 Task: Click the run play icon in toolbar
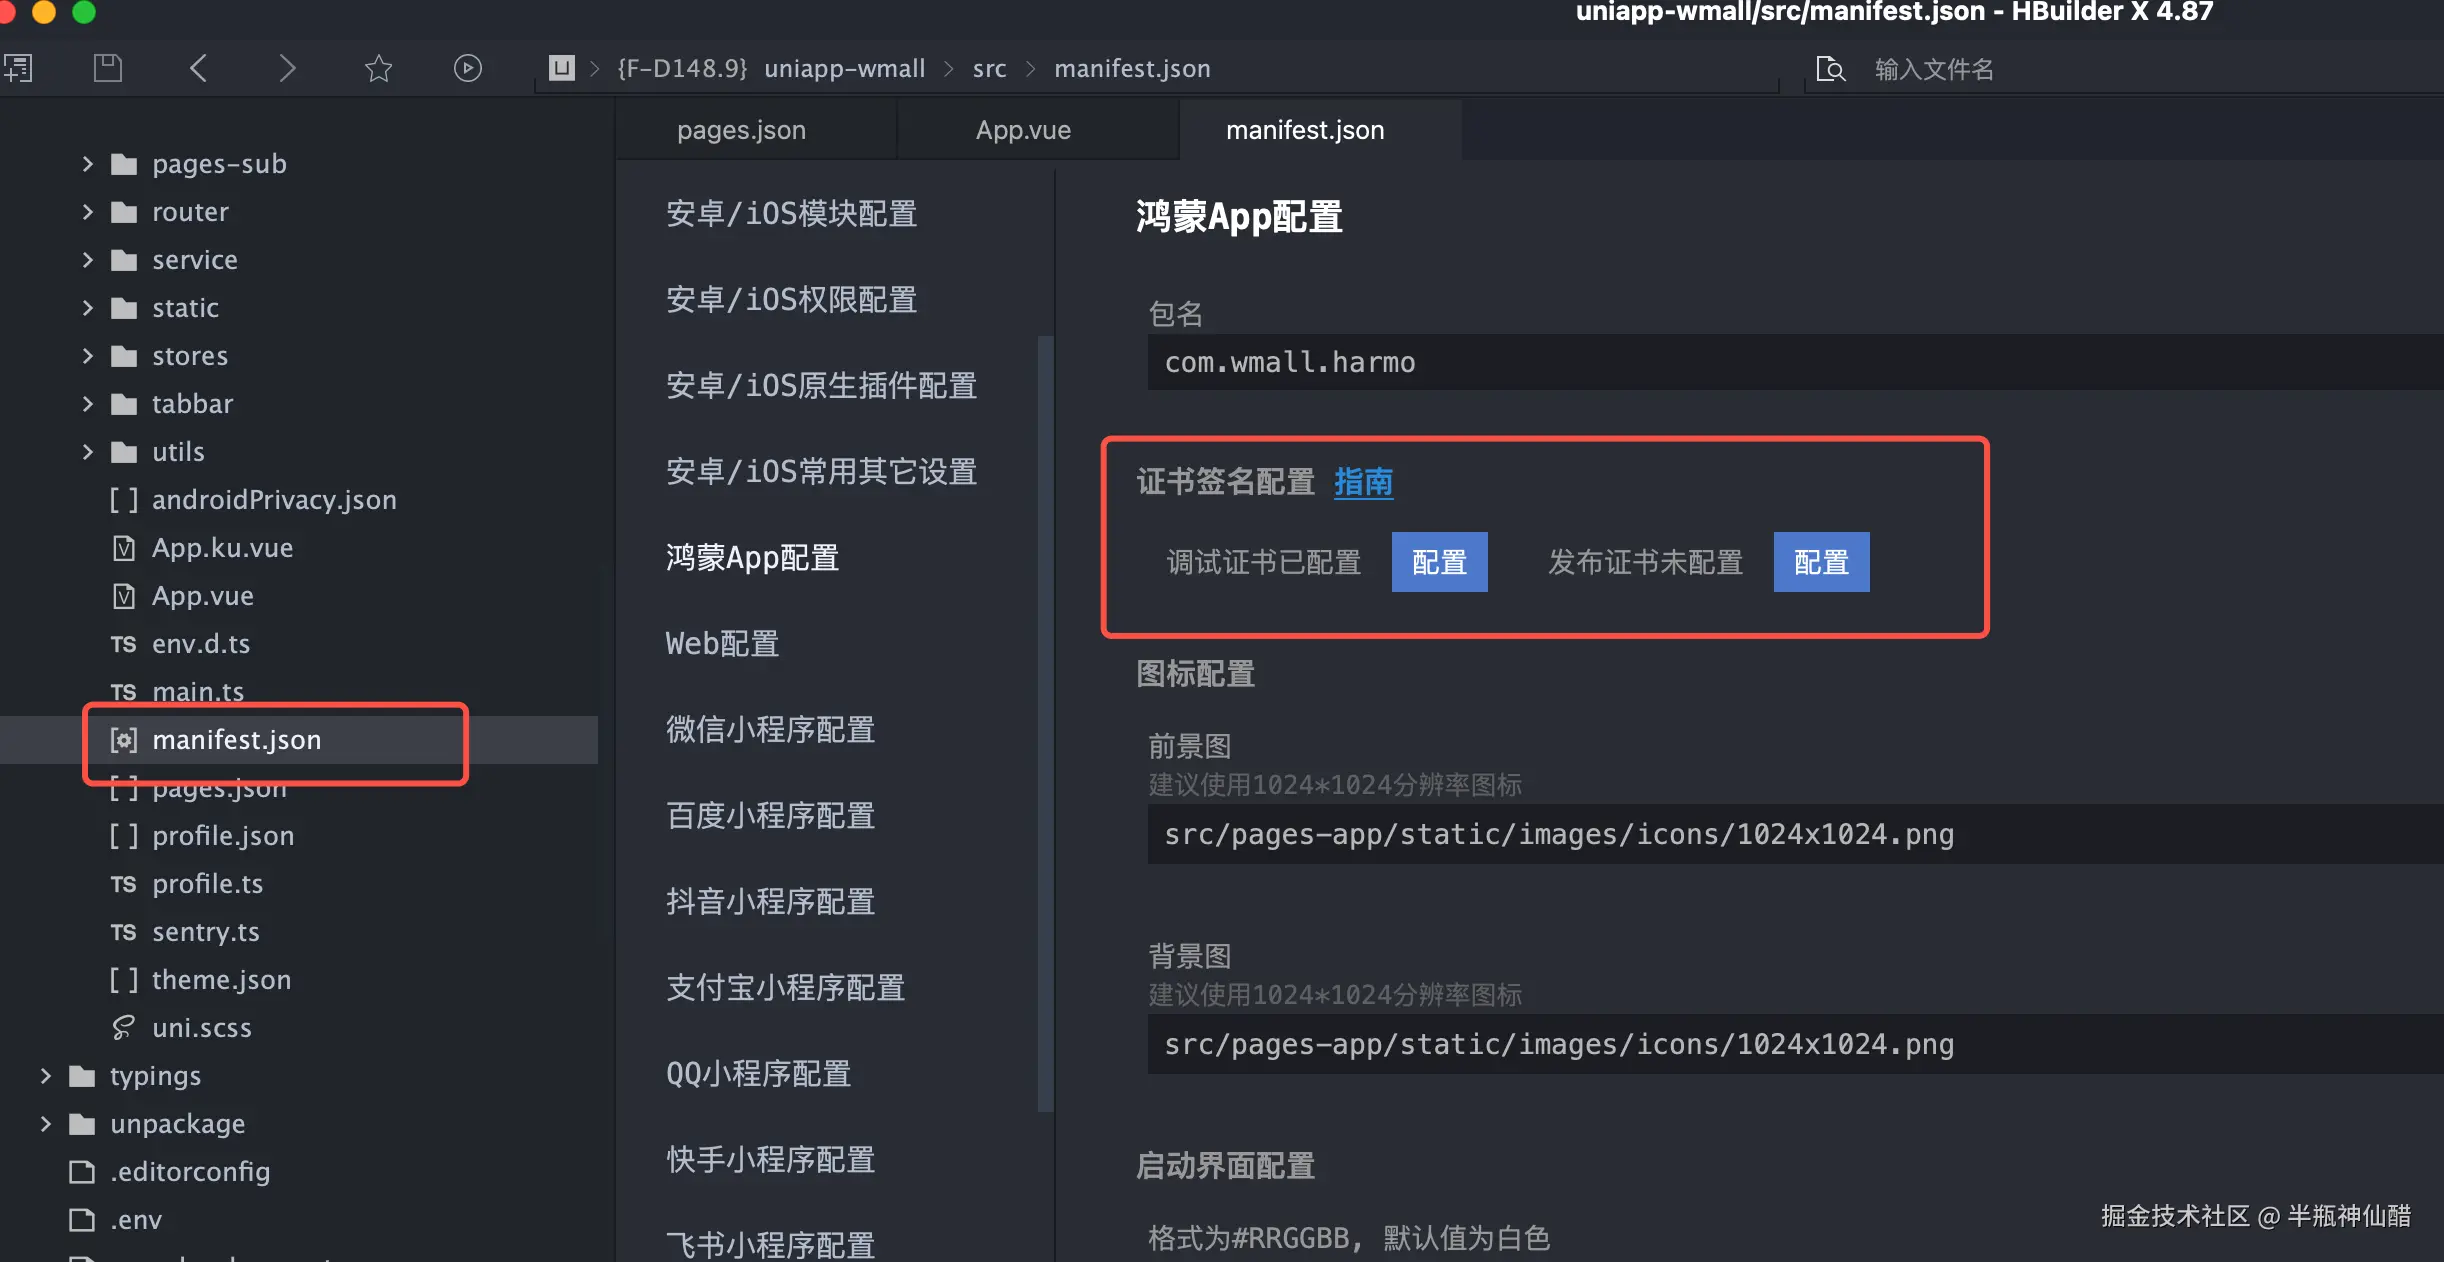[x=467, y=68]
